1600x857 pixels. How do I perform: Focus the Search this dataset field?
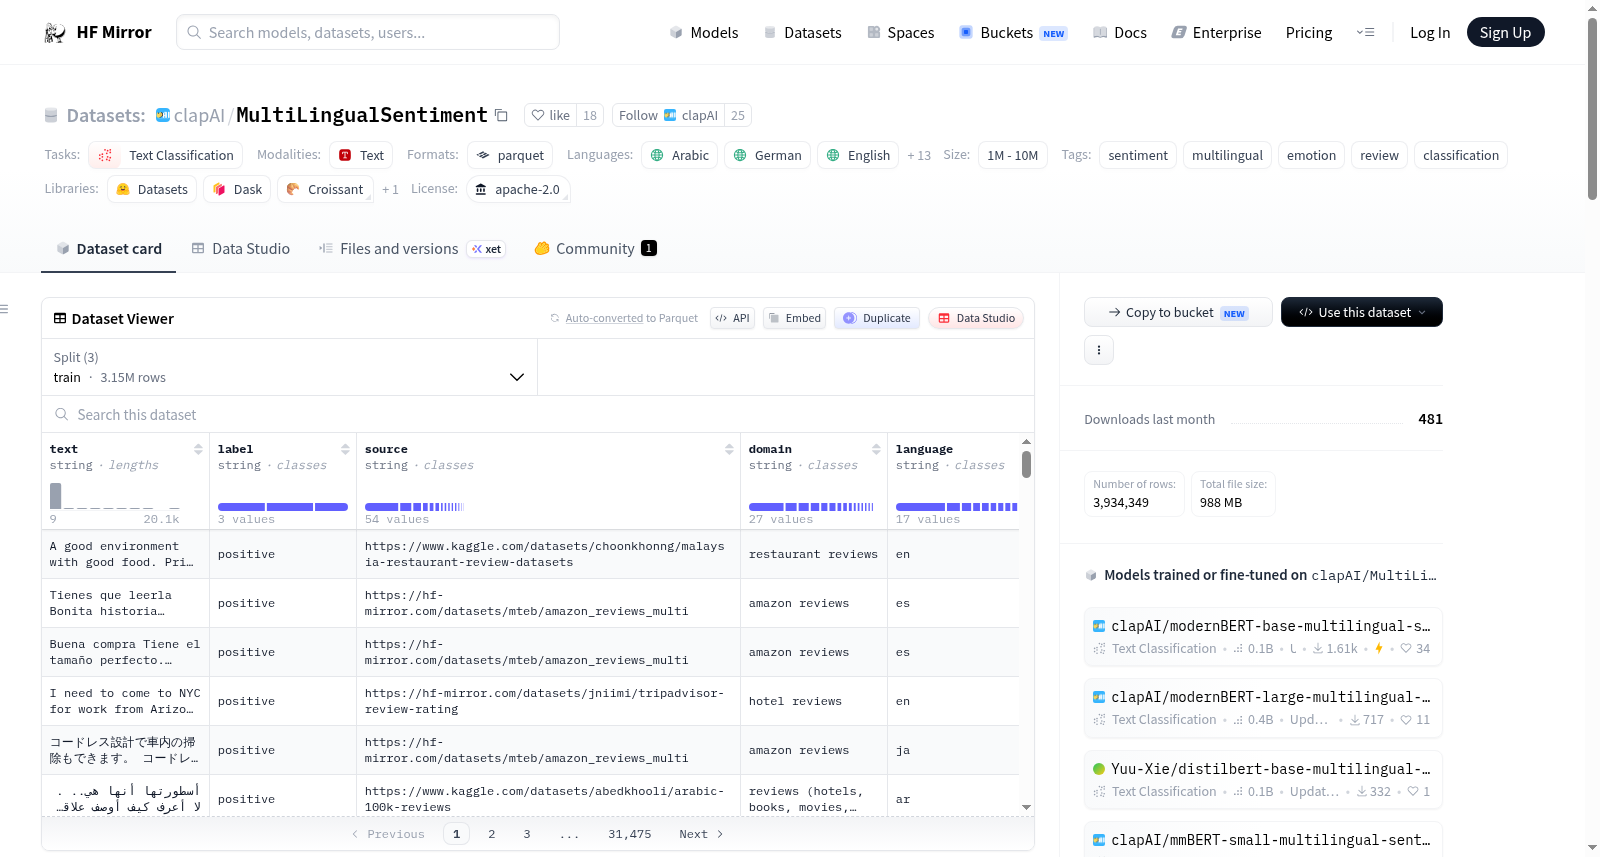[x=538, y=414]
